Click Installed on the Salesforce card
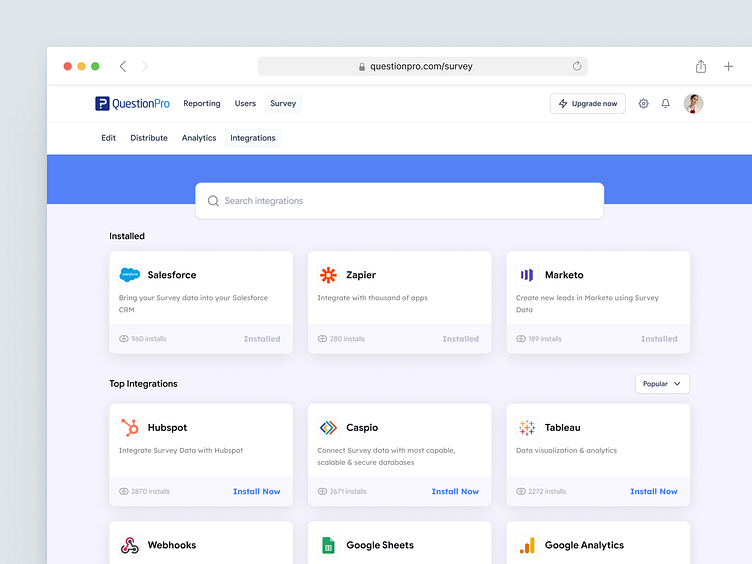 point(262,339)
